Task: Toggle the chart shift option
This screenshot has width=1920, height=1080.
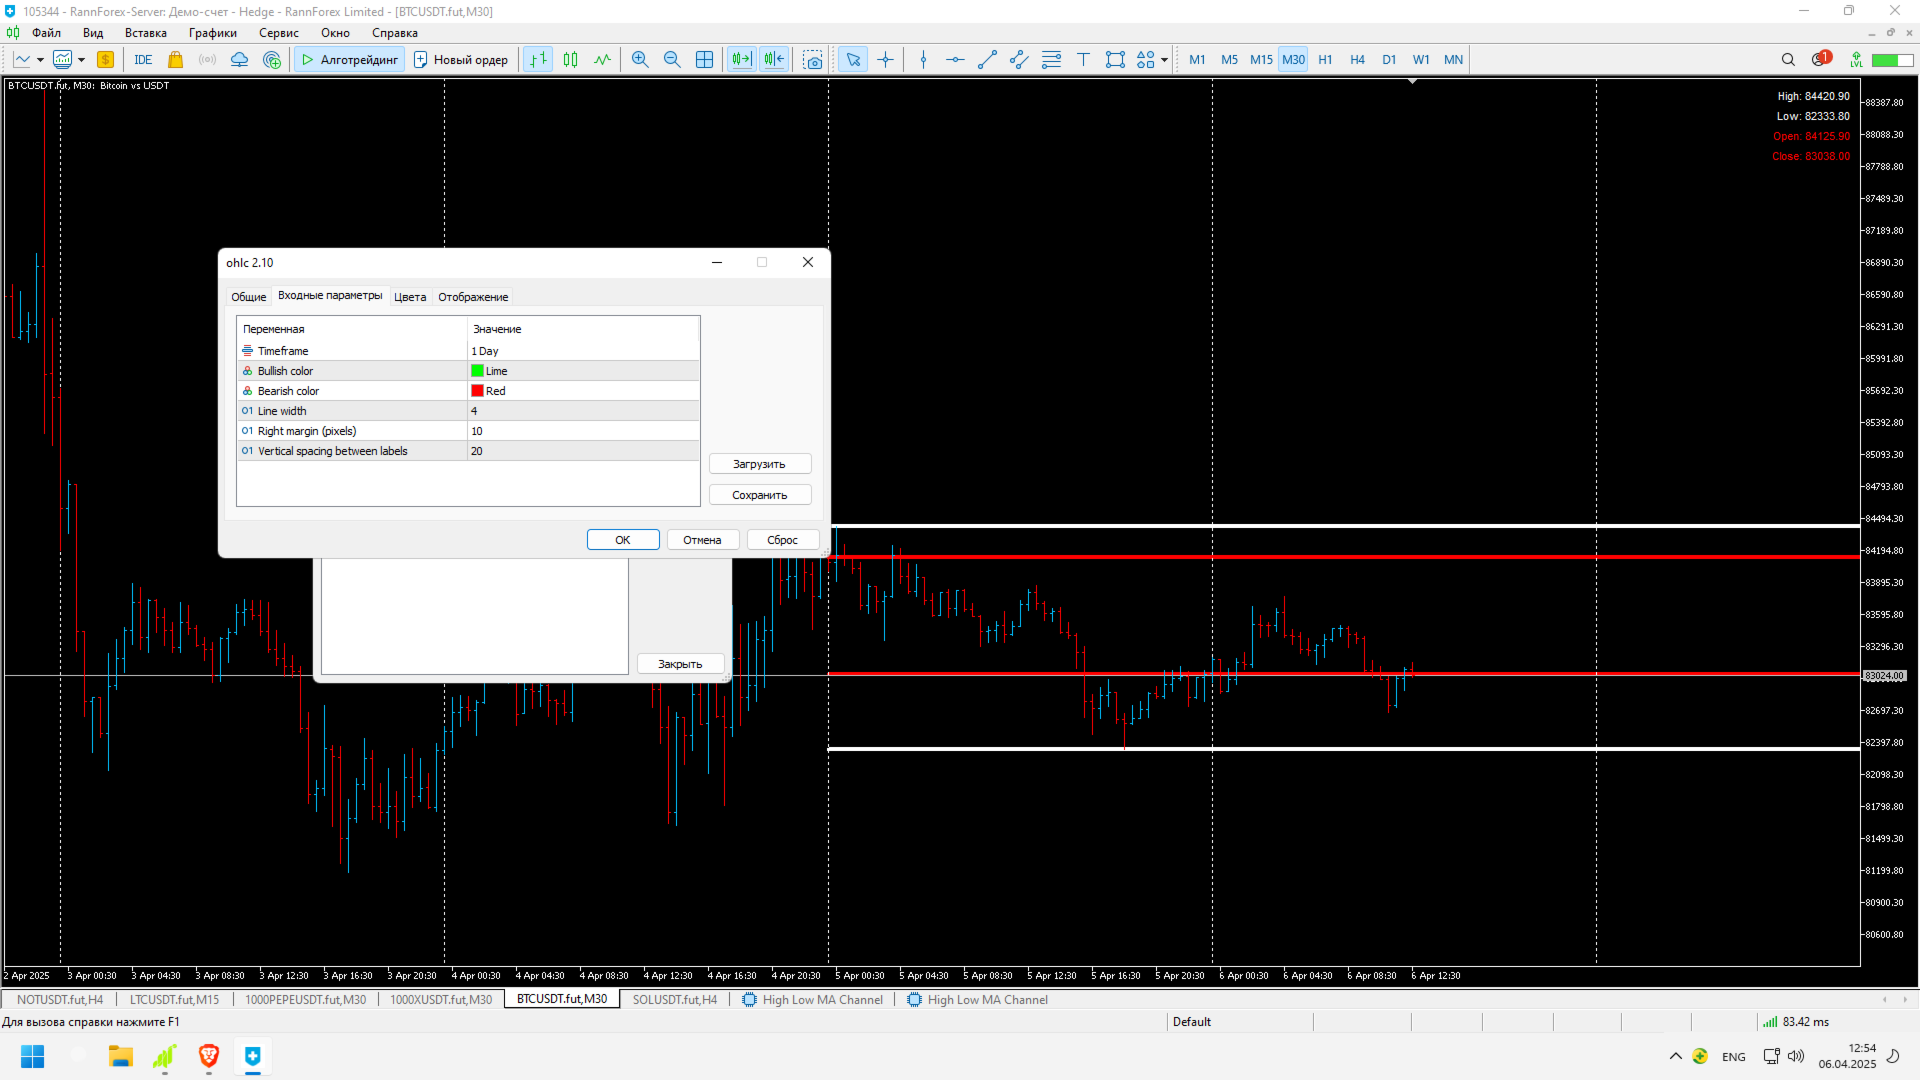Action: 774,60
